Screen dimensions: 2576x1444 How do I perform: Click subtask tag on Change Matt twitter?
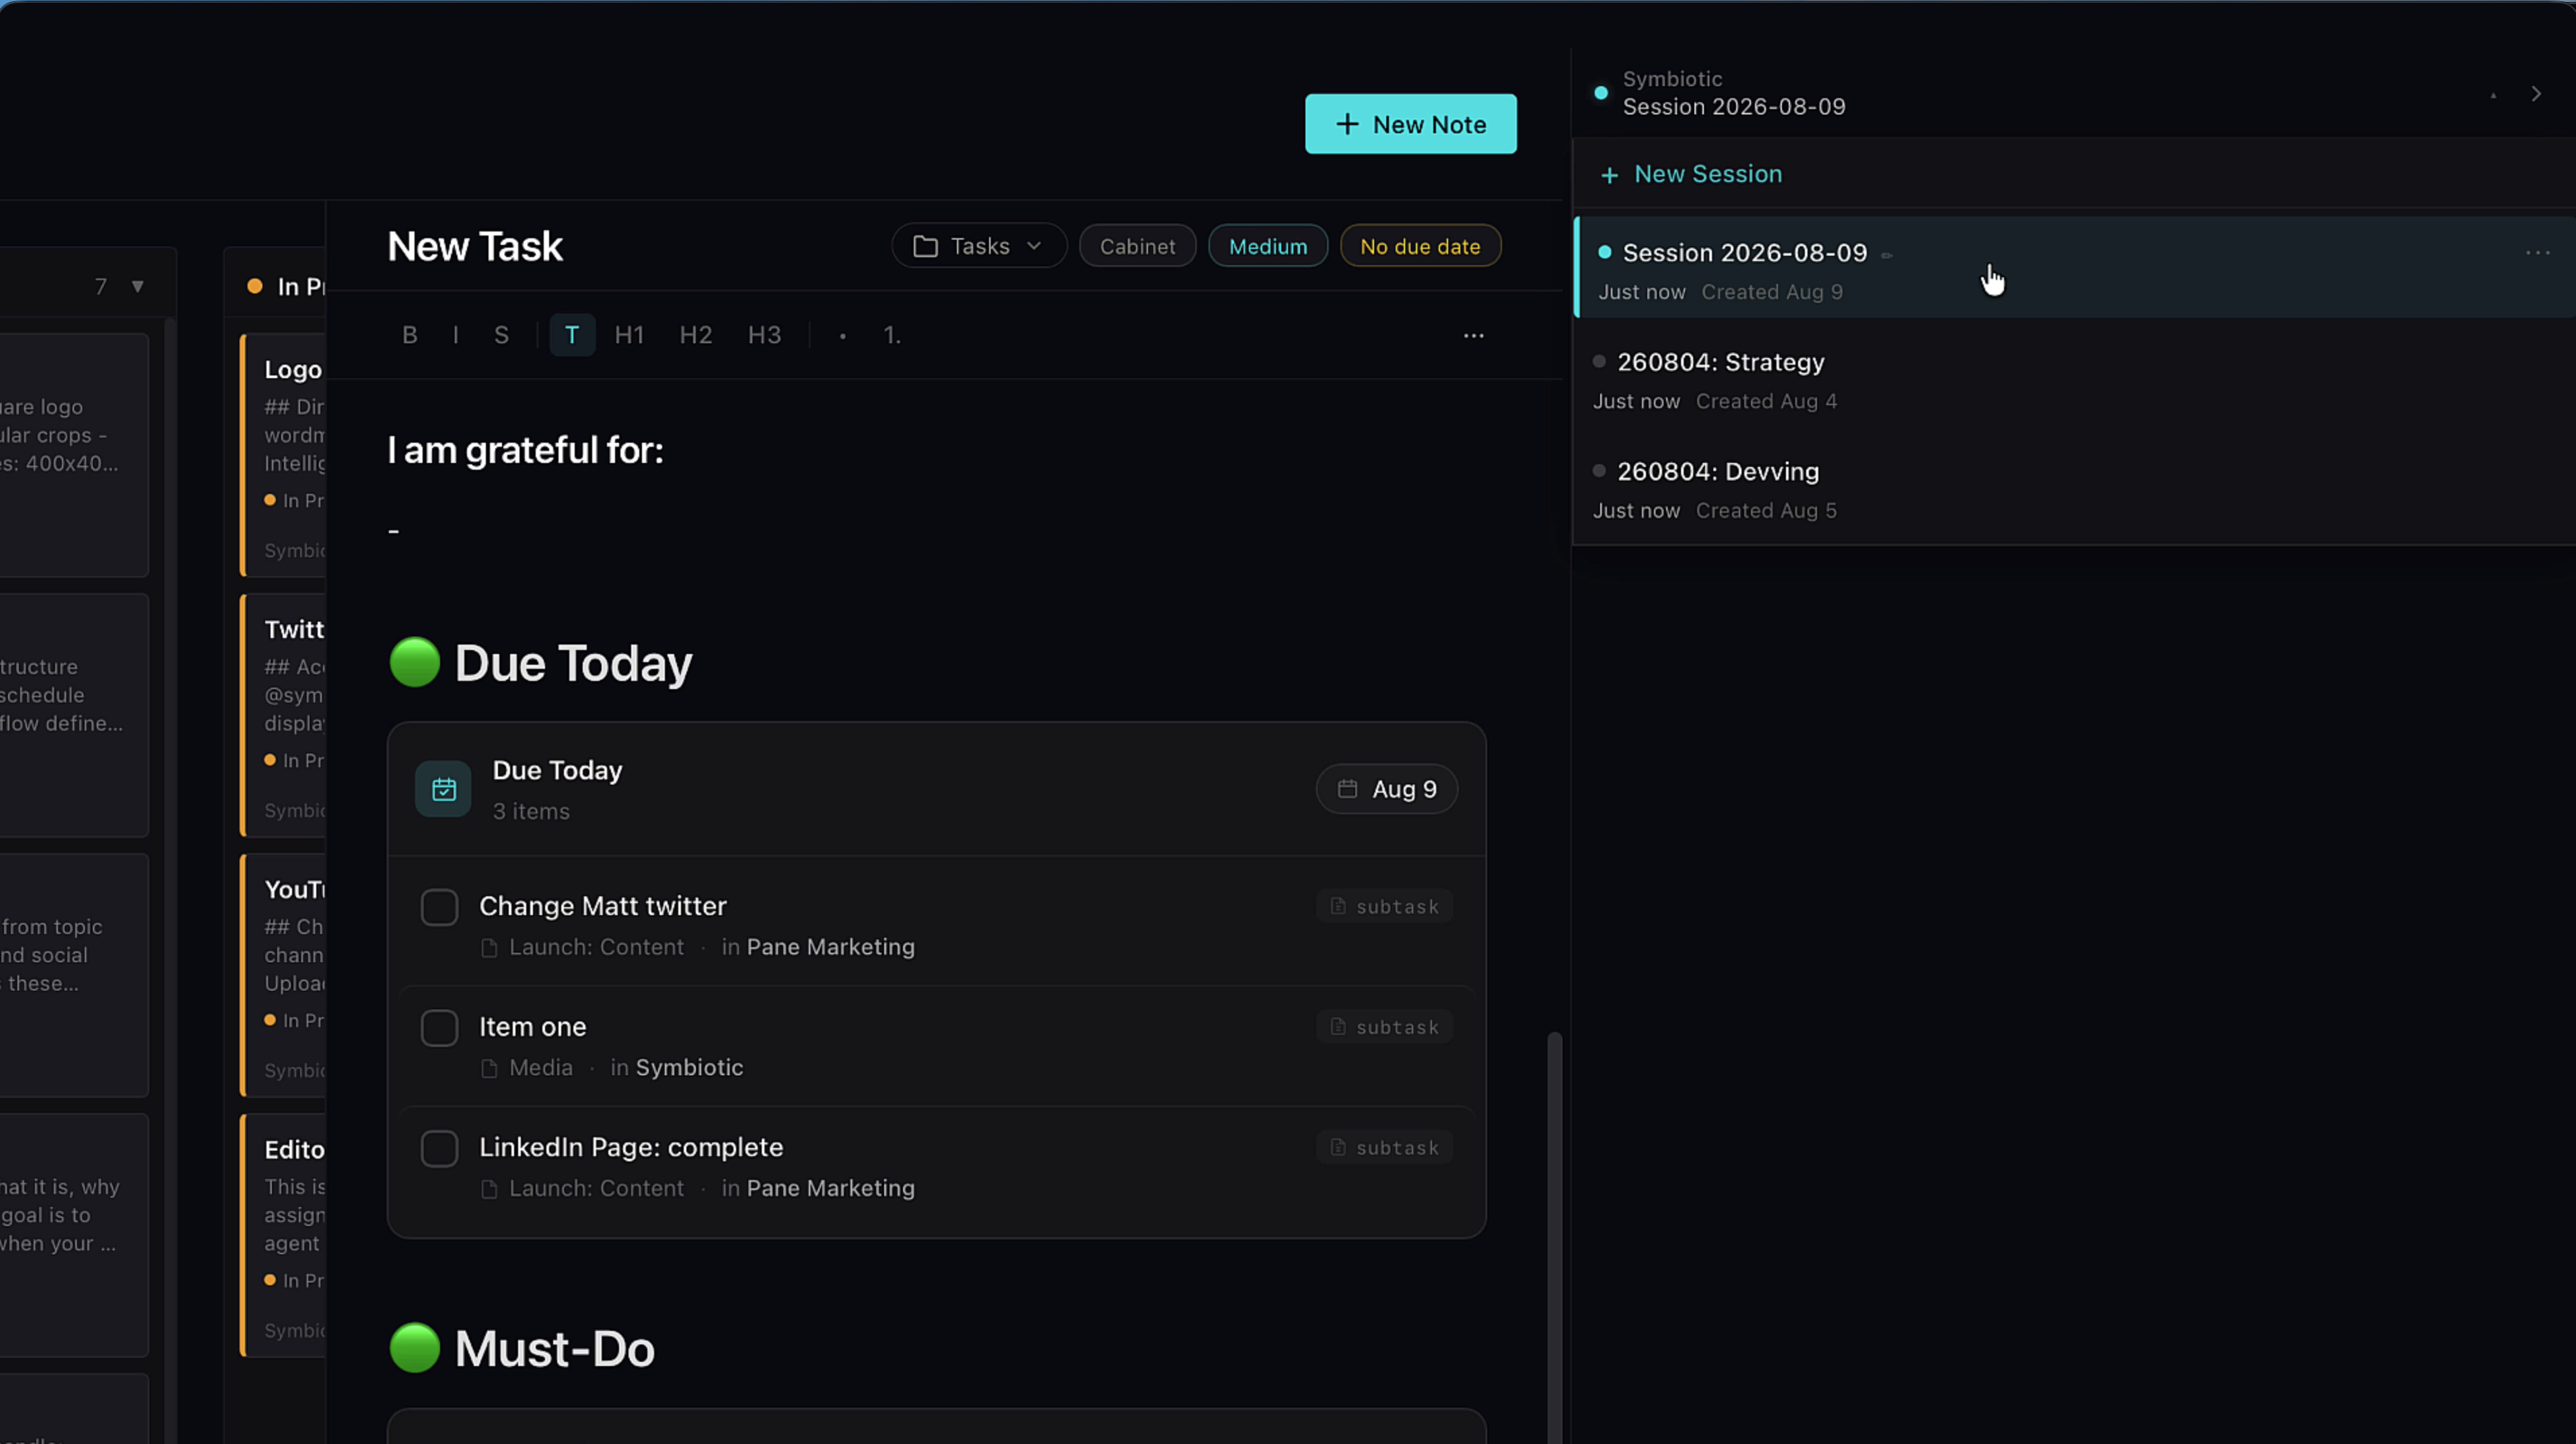[x=1385, y=906]
